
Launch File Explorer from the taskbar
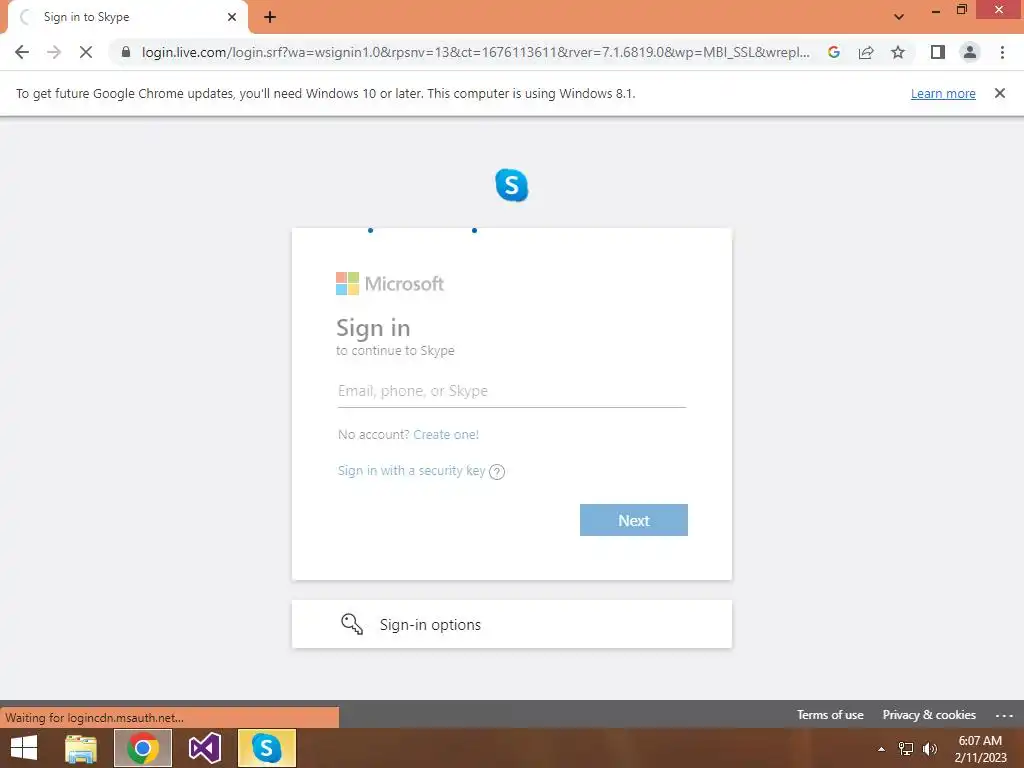[81, 748]
